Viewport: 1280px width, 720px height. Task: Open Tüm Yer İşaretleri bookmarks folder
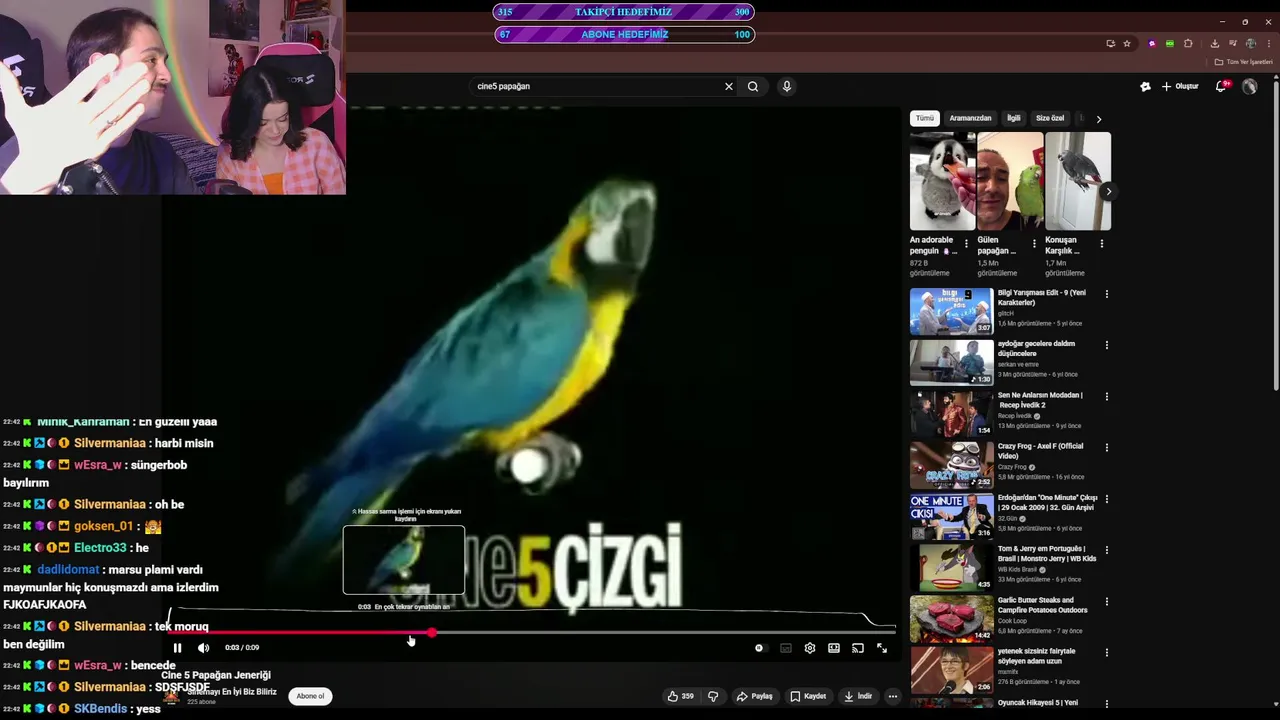point(1243,62)
